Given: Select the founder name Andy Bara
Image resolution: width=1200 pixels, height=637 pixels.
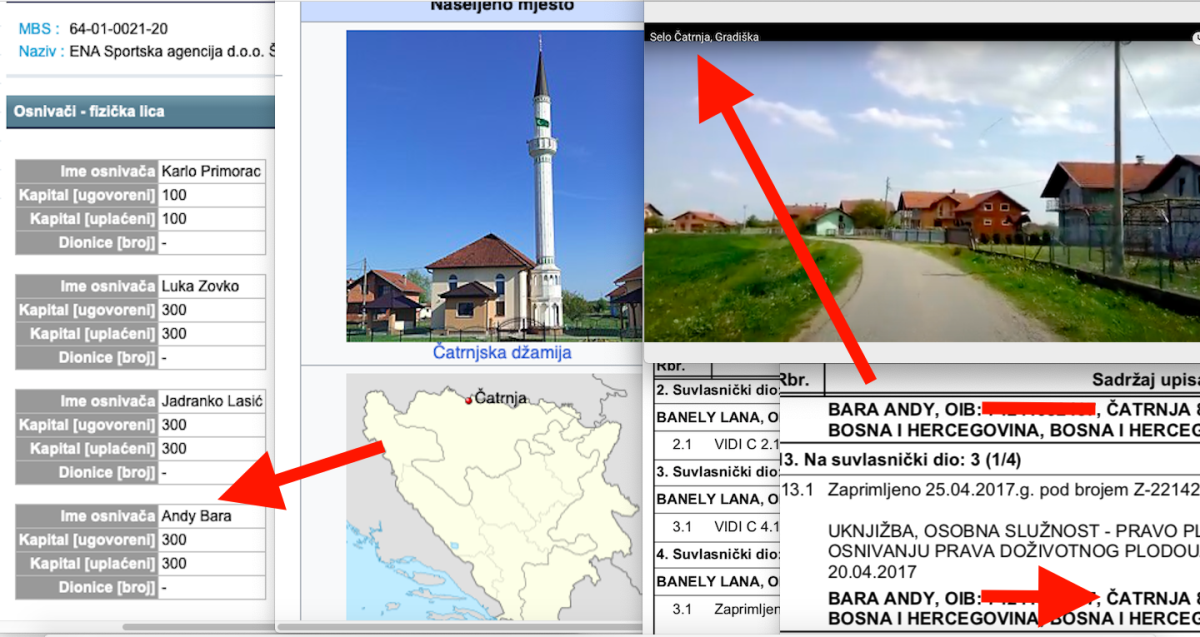Looking at the screenshot, I should [196, 516].
